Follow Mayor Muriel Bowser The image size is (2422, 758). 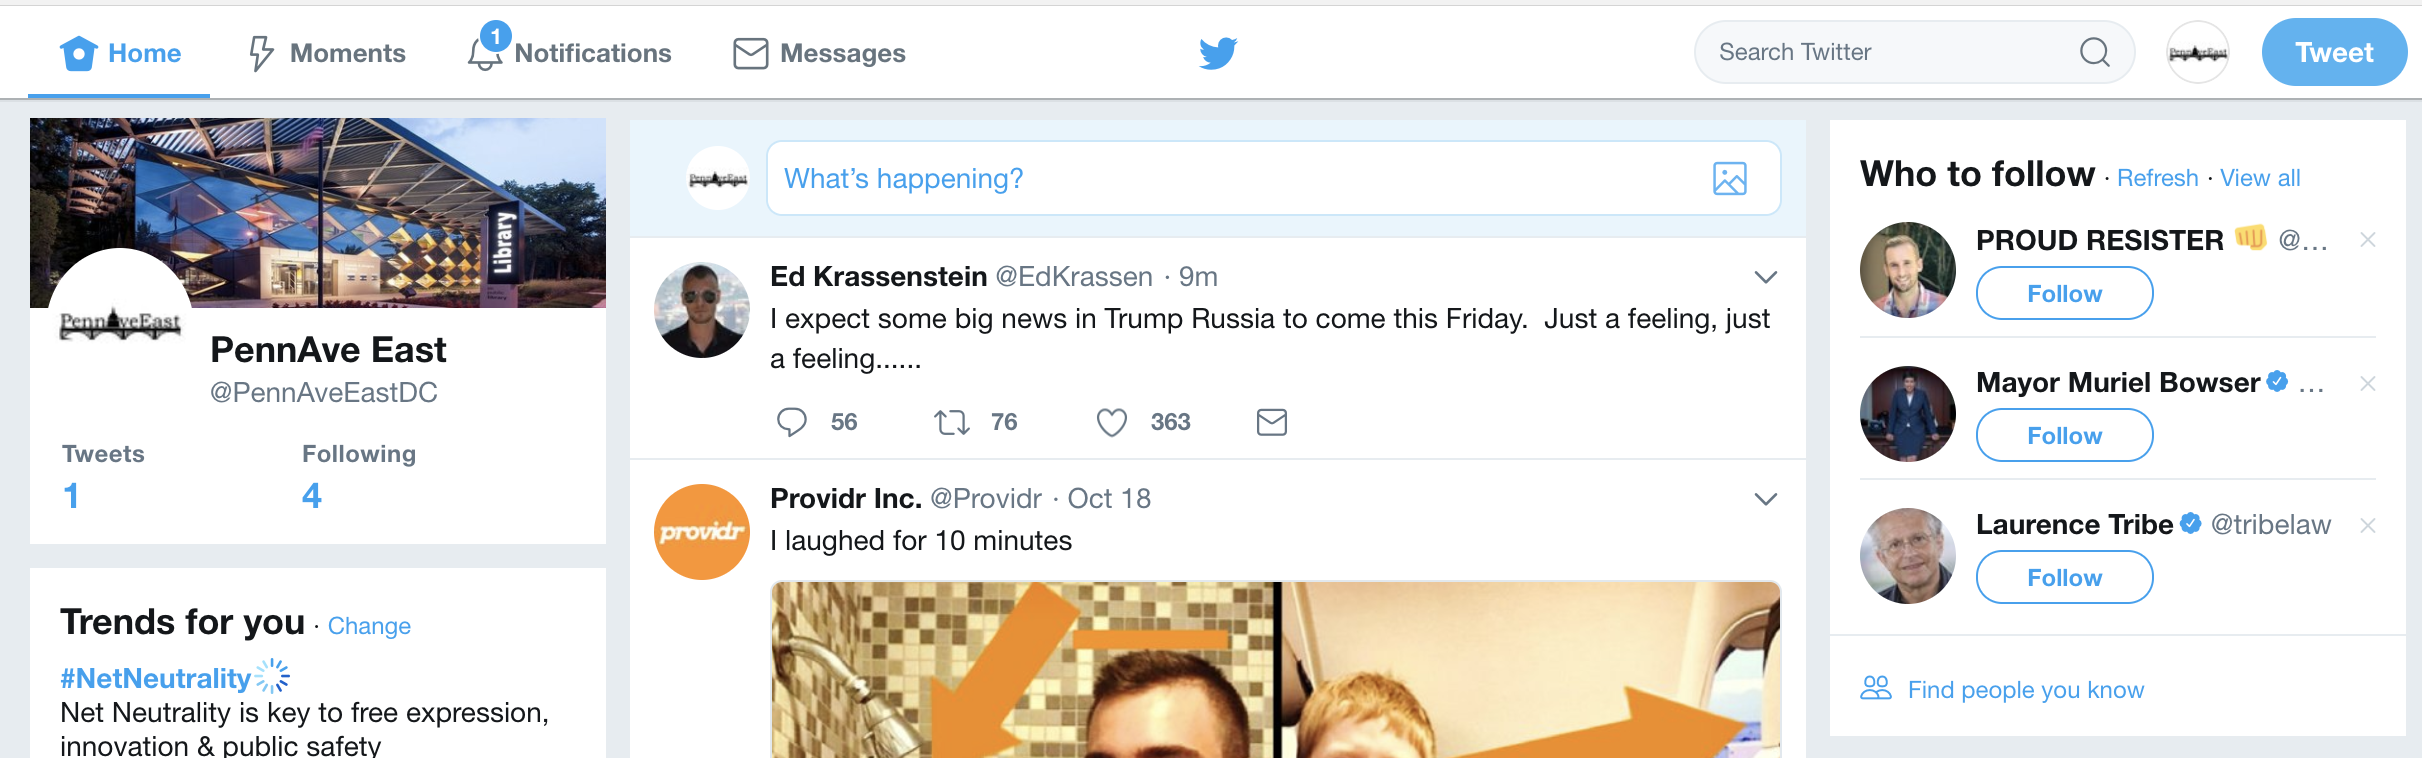2064,436
